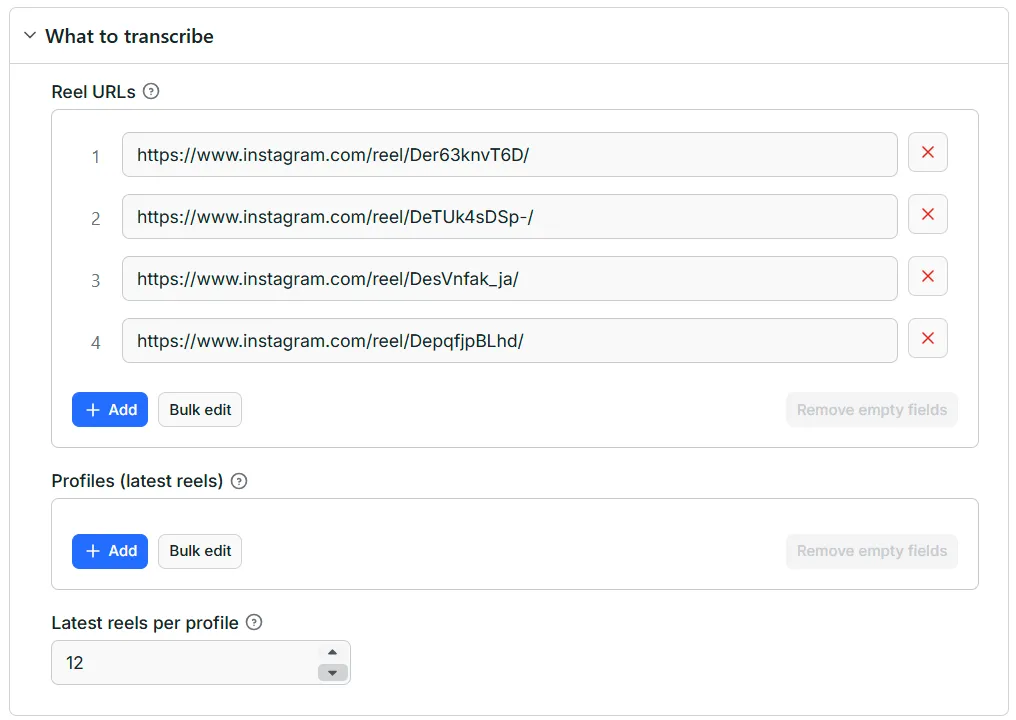
Task: Remove empty fields in Profiles
Action: tap(872, 551)
